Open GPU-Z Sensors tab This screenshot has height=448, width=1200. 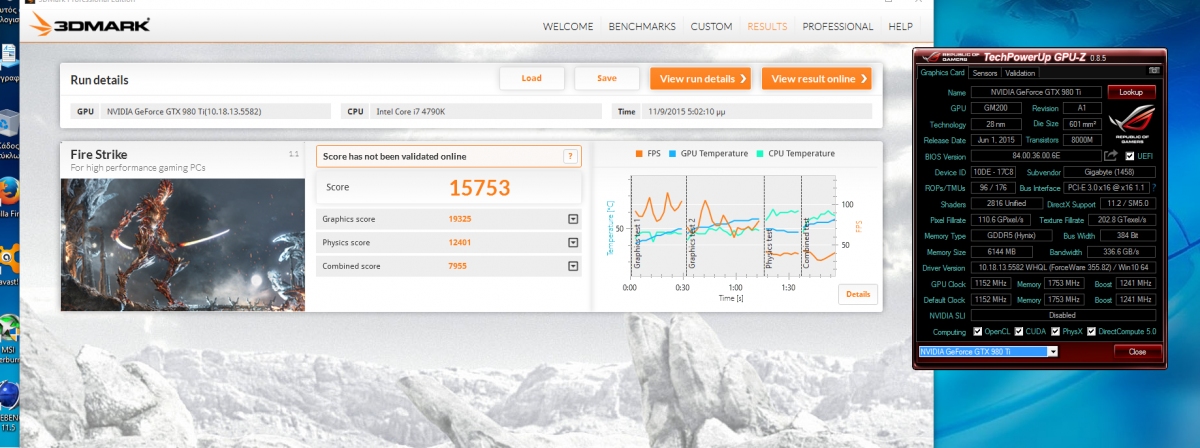(984, 72)
